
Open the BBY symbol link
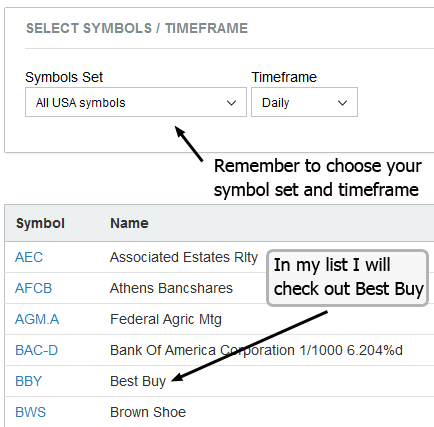tap(29, 381)
